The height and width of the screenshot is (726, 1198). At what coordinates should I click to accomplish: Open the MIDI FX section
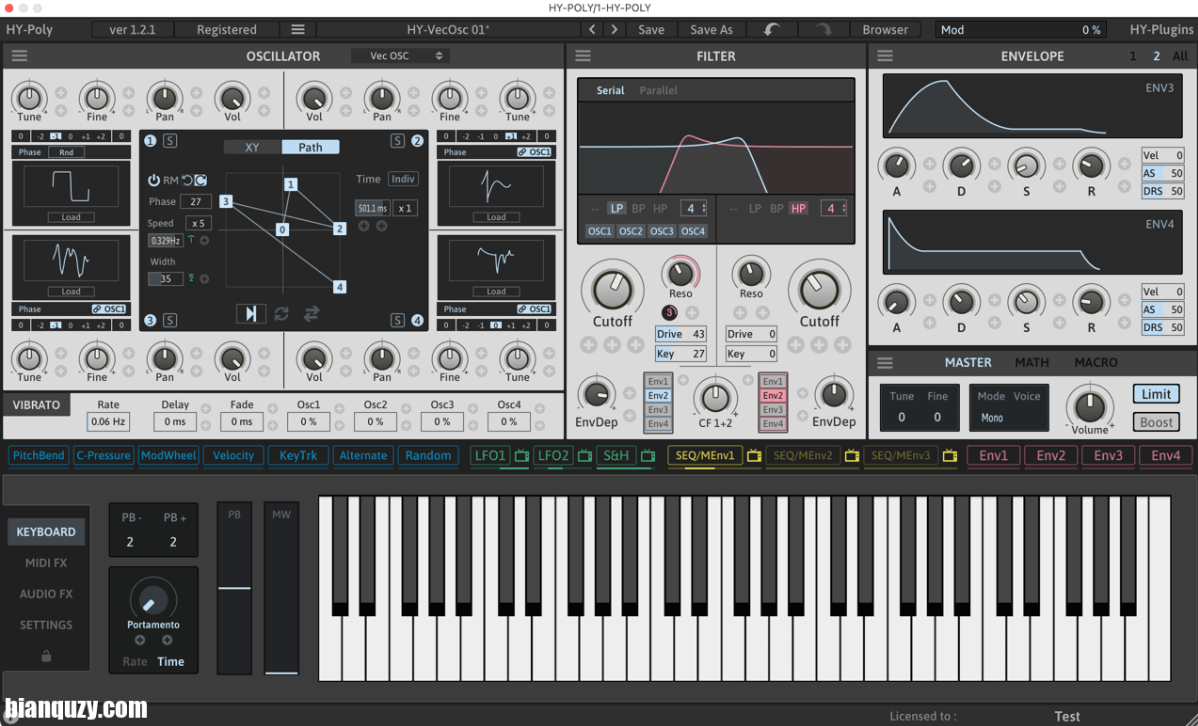click(x=46, y=563)
